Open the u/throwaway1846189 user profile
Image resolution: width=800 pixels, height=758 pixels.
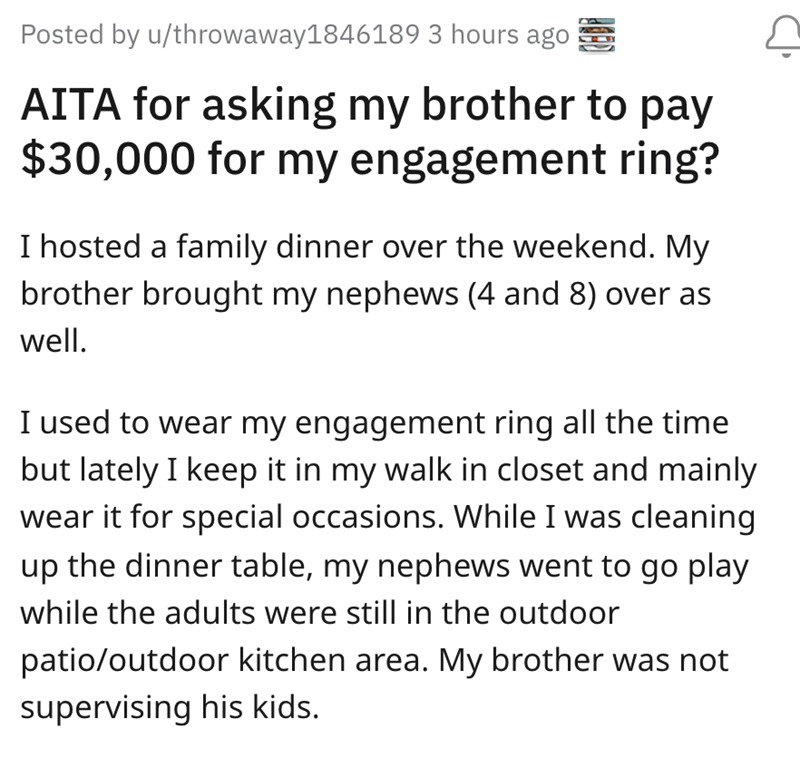283,35
